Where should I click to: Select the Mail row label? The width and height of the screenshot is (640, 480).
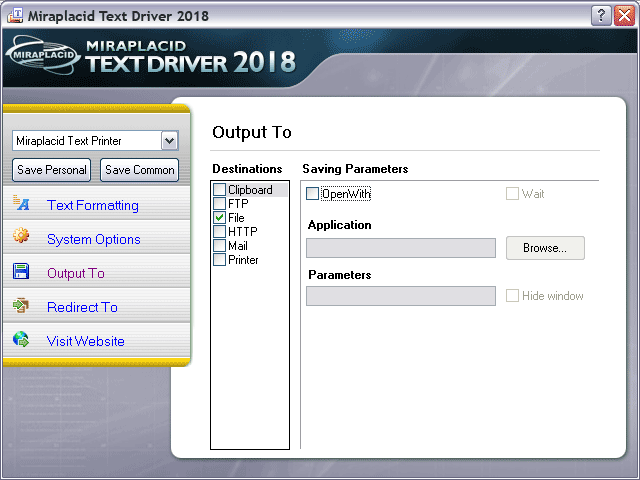coord(238,246)
